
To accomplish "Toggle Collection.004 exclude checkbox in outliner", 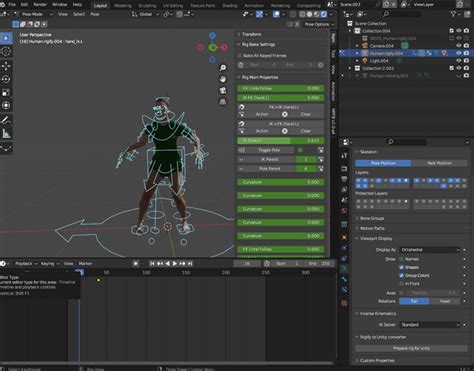I will pyautogui.click(x=452, y=31).
